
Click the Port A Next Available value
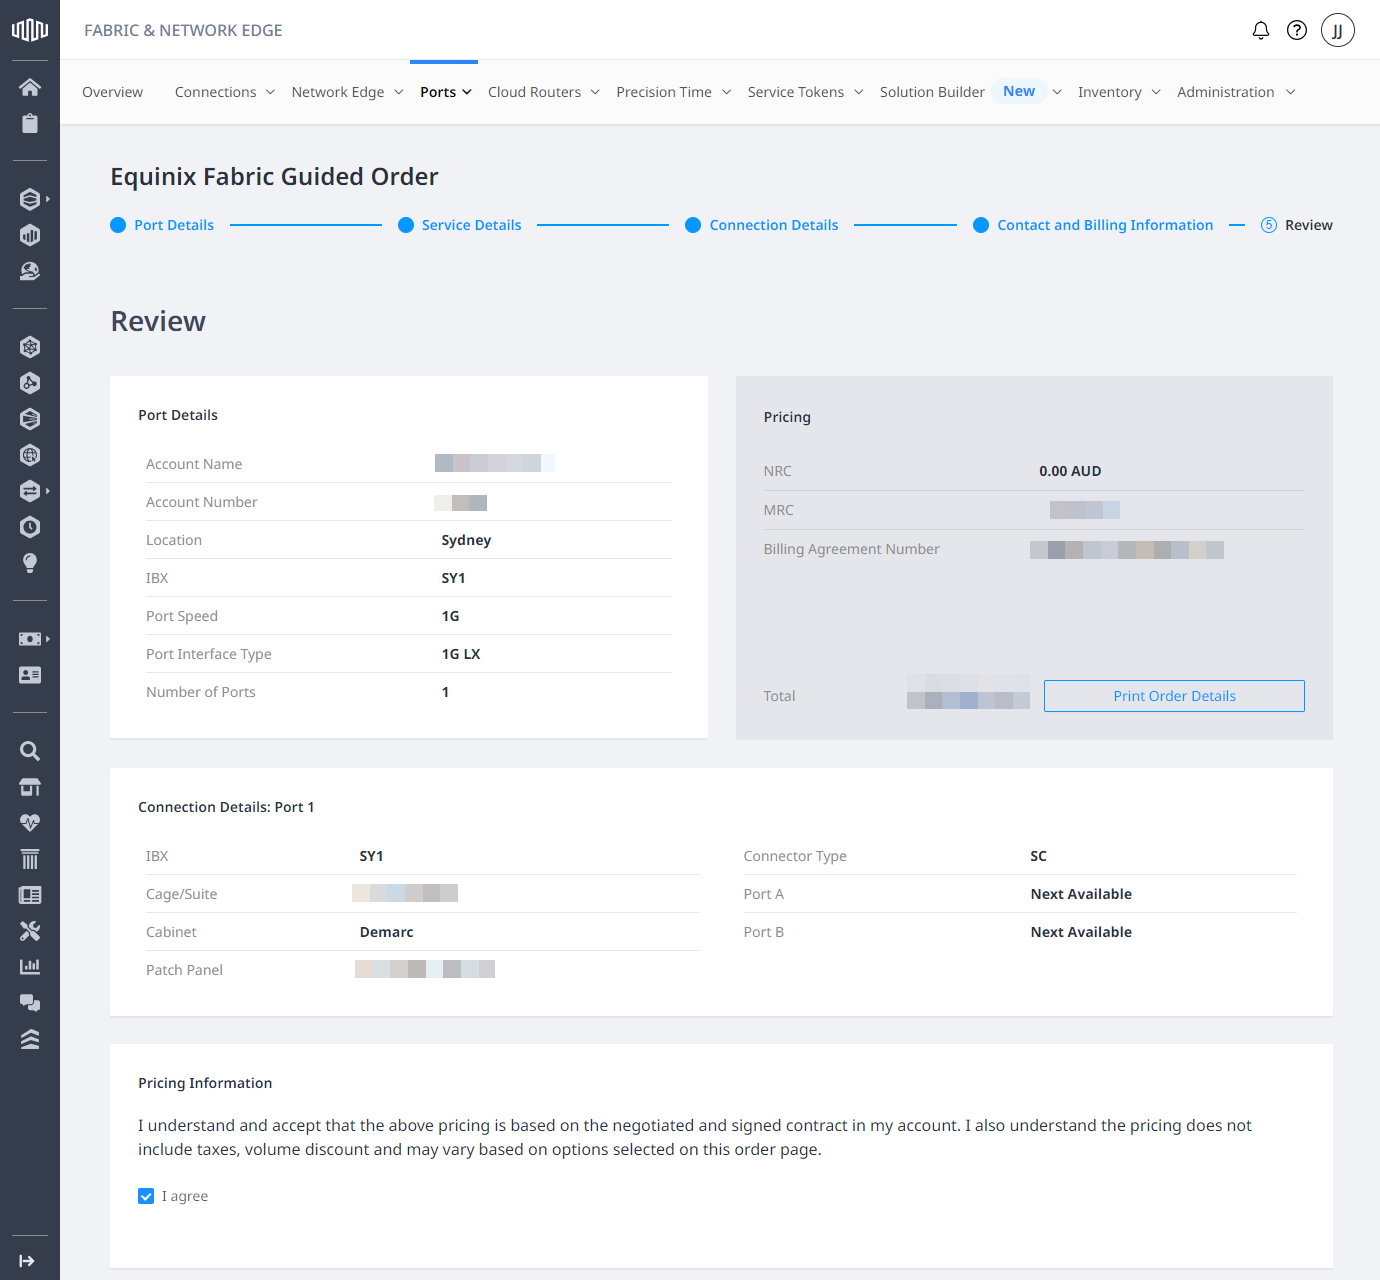point(1081,894)
